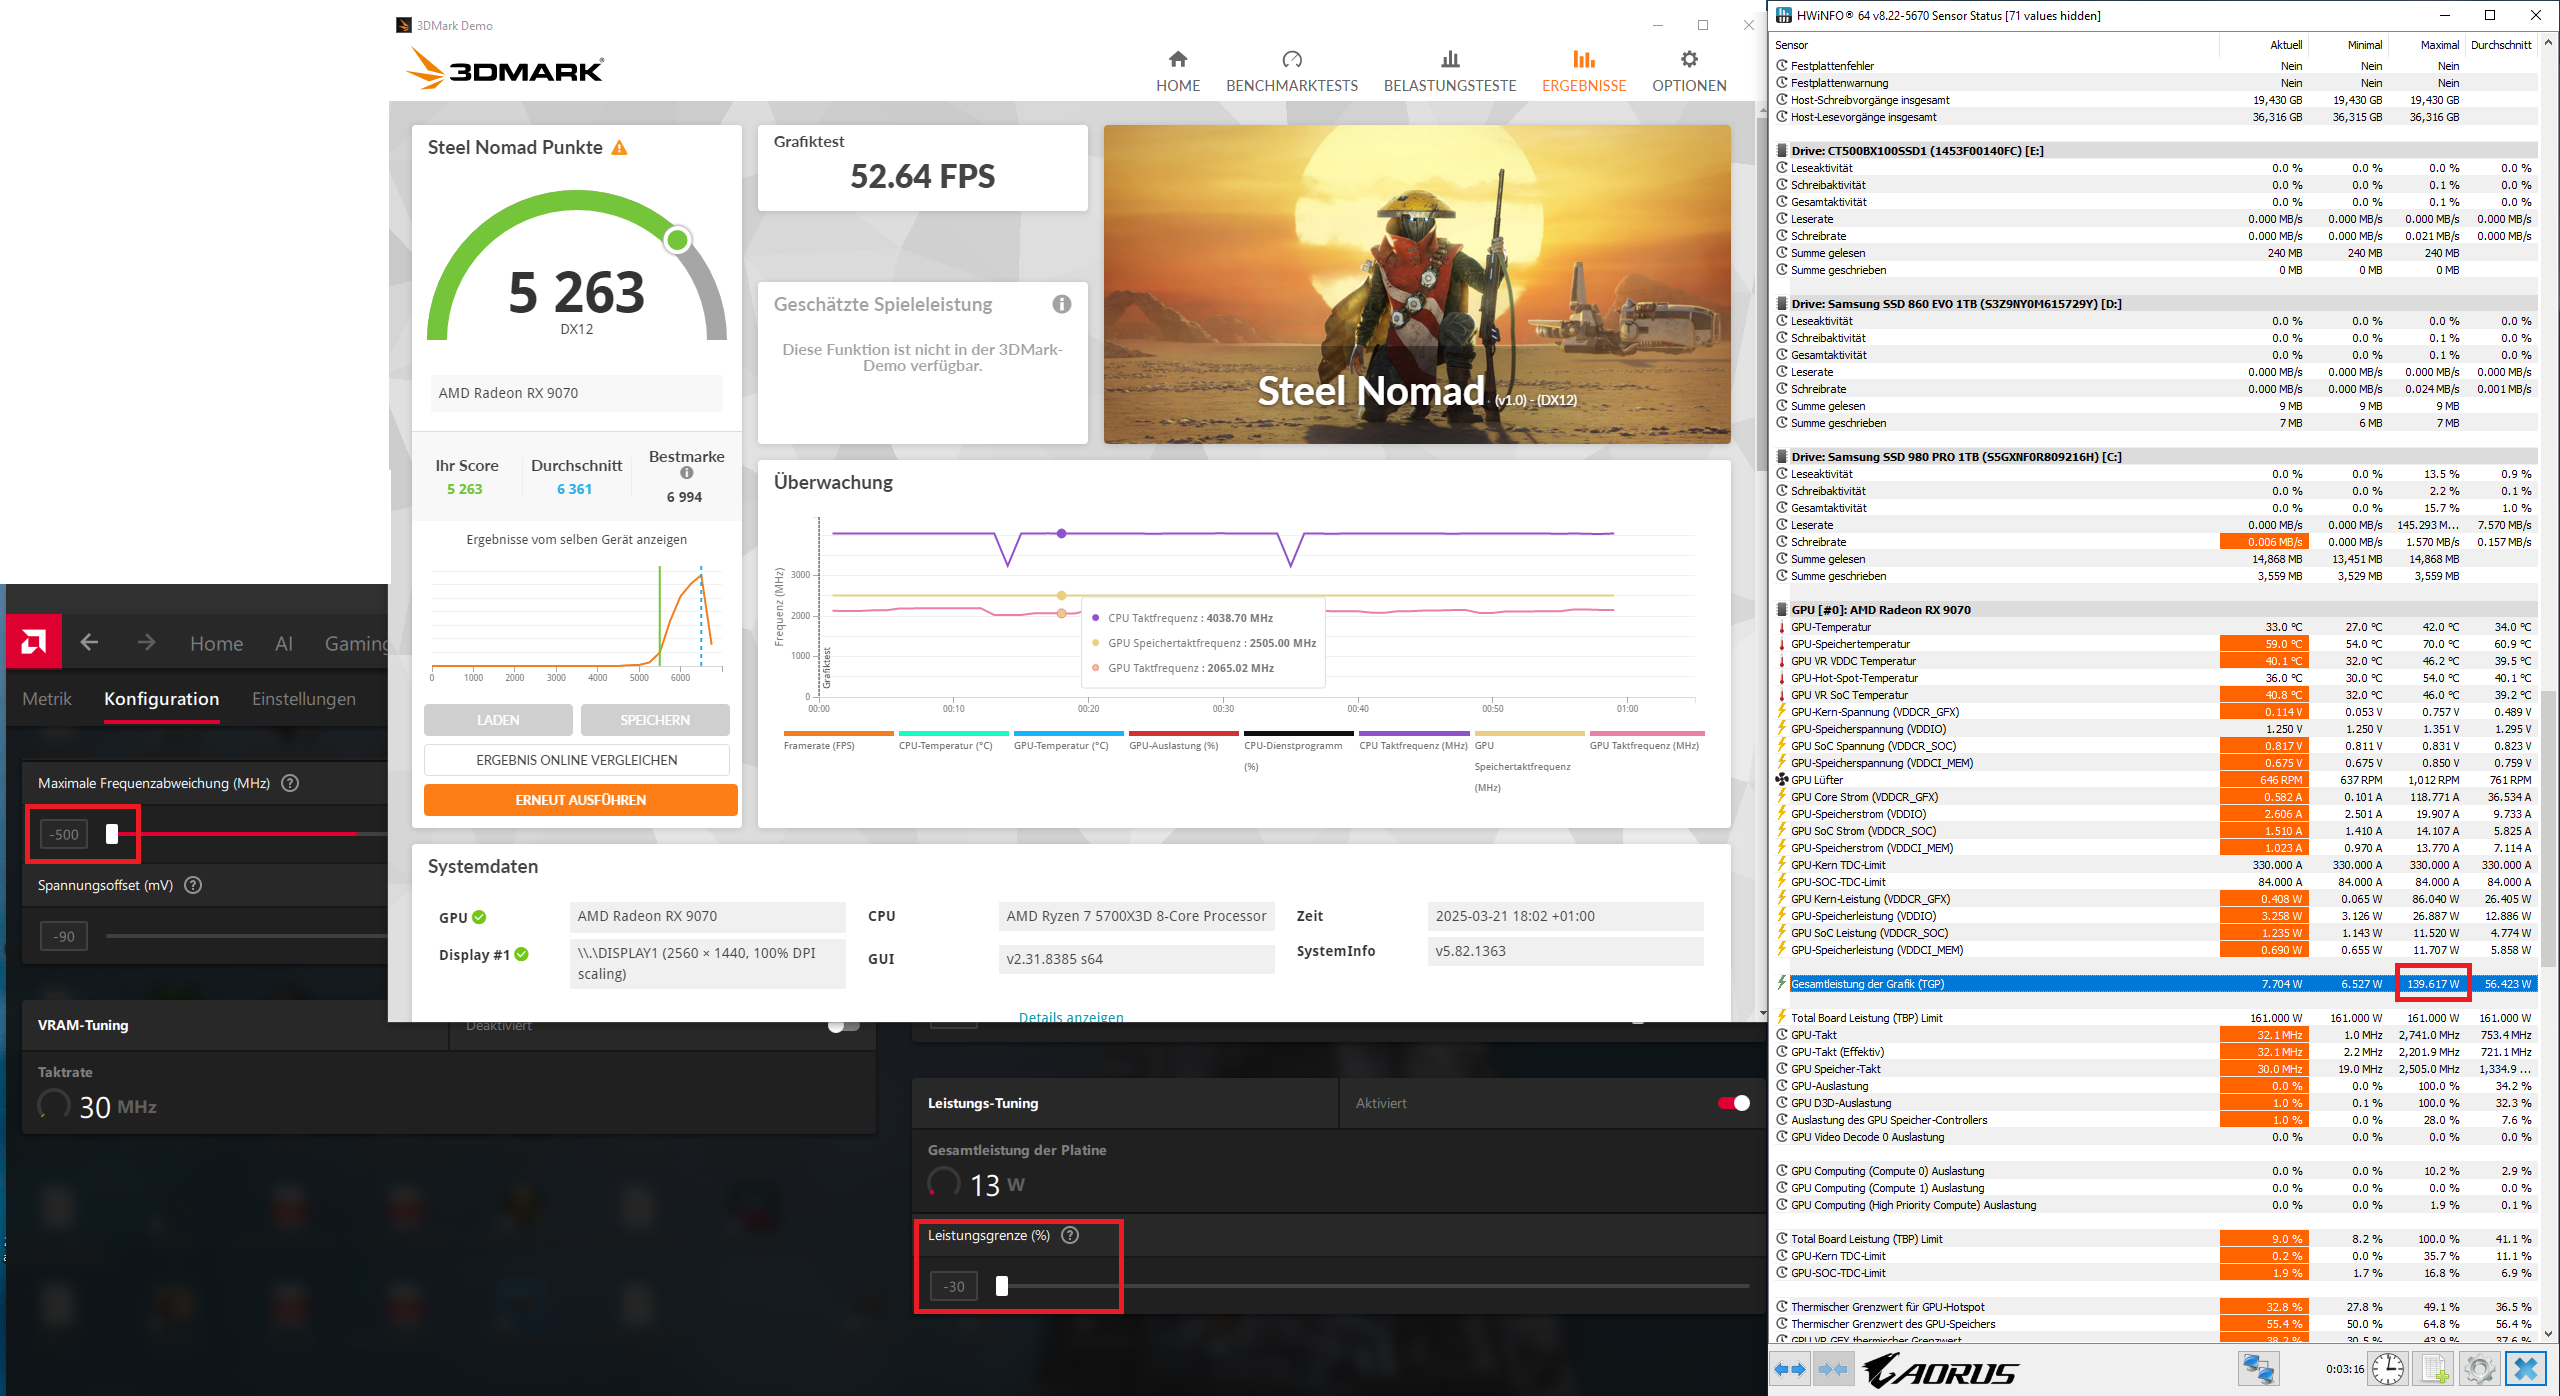Click info icon beside Geschätzte Spieleleistung
Image resolution: width=2560 pixels, height=1396 pixels.
pos(1061,304)
